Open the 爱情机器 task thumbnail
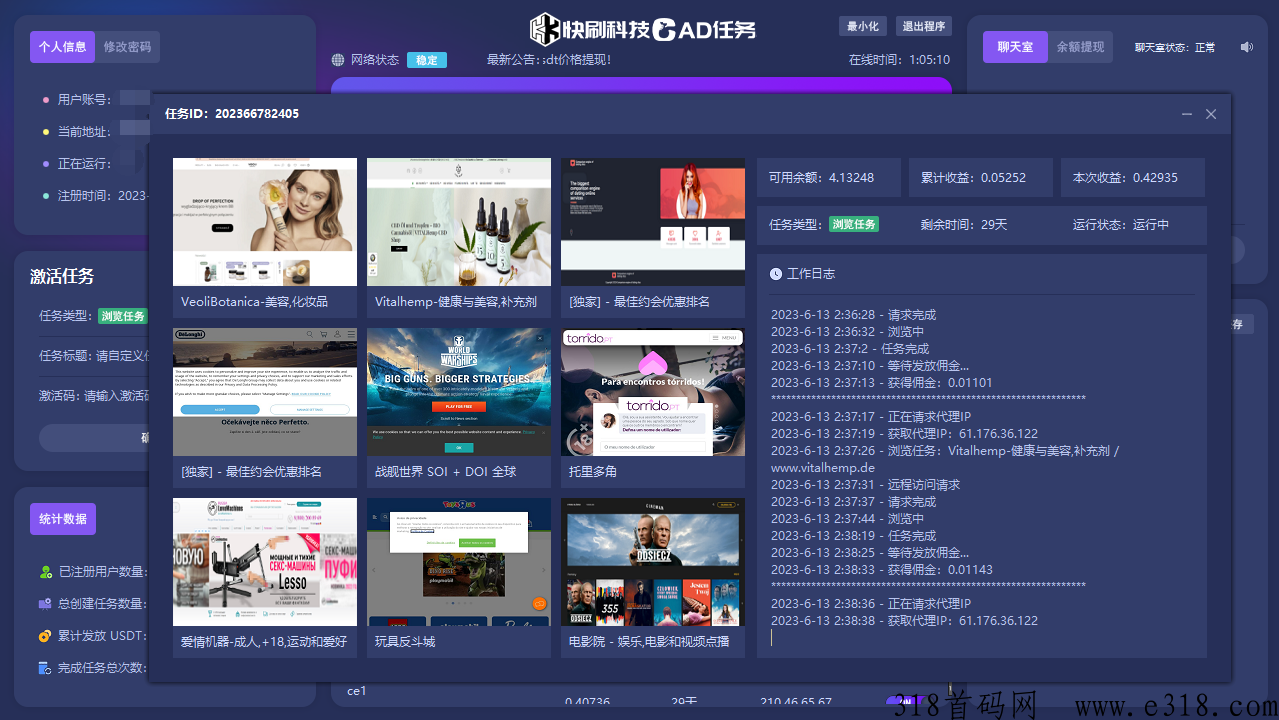The image size is (1279, 720). (265, 562)
